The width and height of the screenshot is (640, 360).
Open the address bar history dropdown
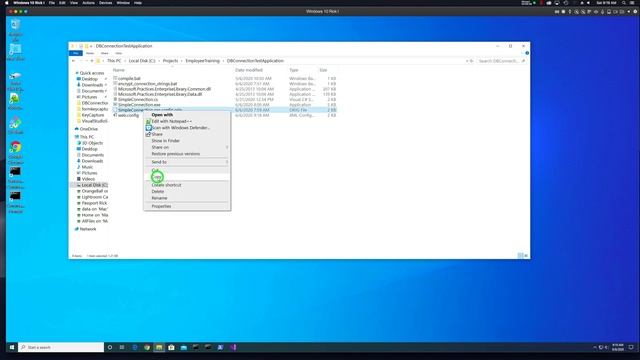pos(467,61)
